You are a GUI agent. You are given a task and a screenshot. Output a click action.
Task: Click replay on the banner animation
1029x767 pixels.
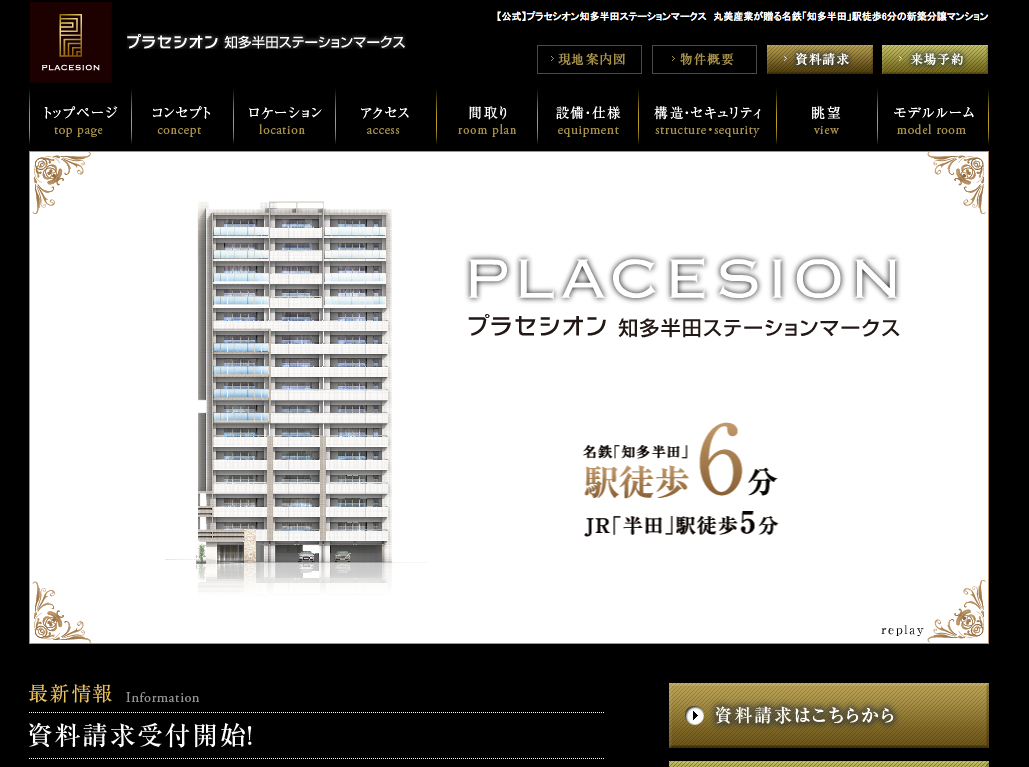pyautogui.click(x=902, y=630)
